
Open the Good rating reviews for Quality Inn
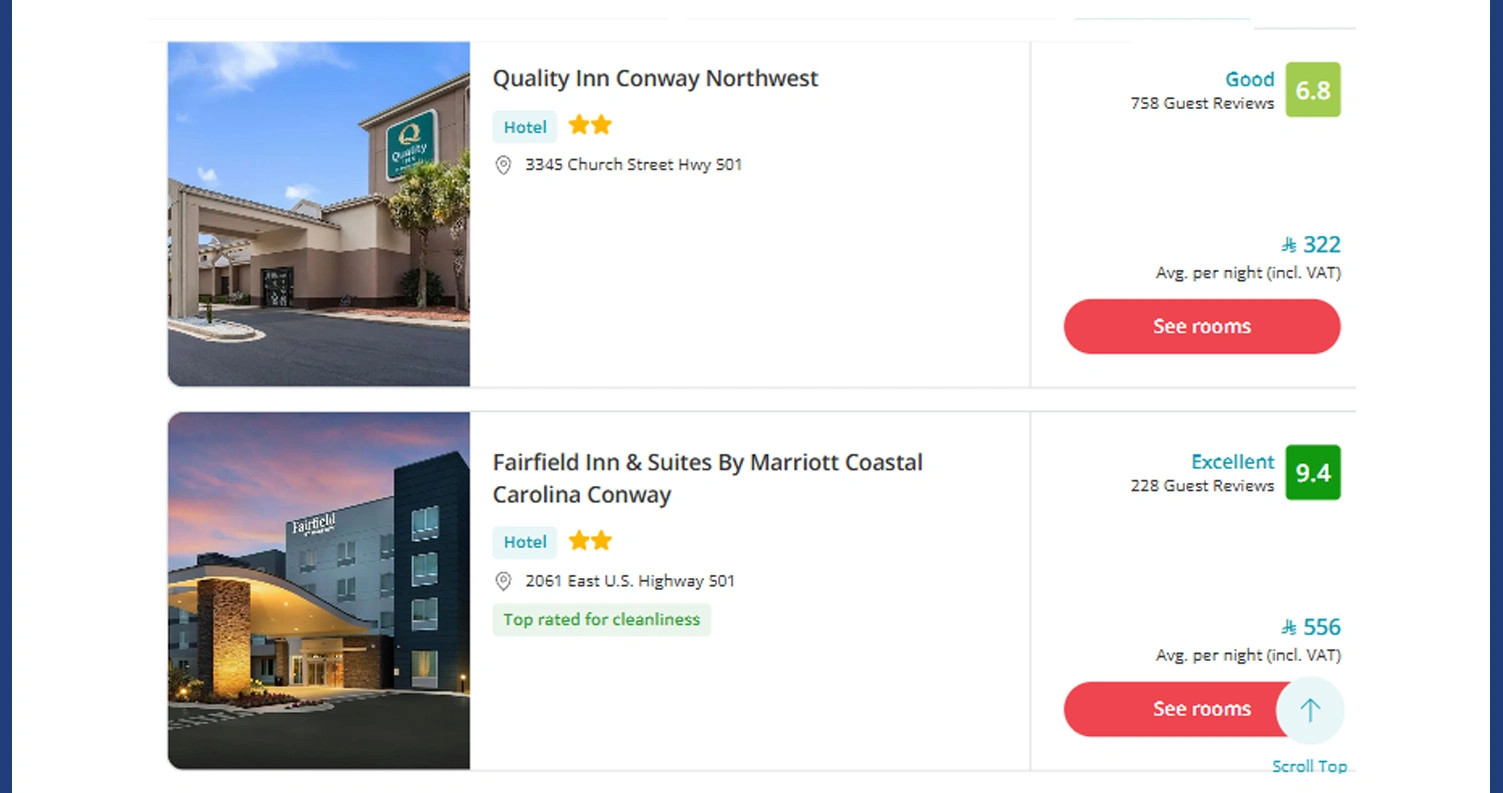1249,79
